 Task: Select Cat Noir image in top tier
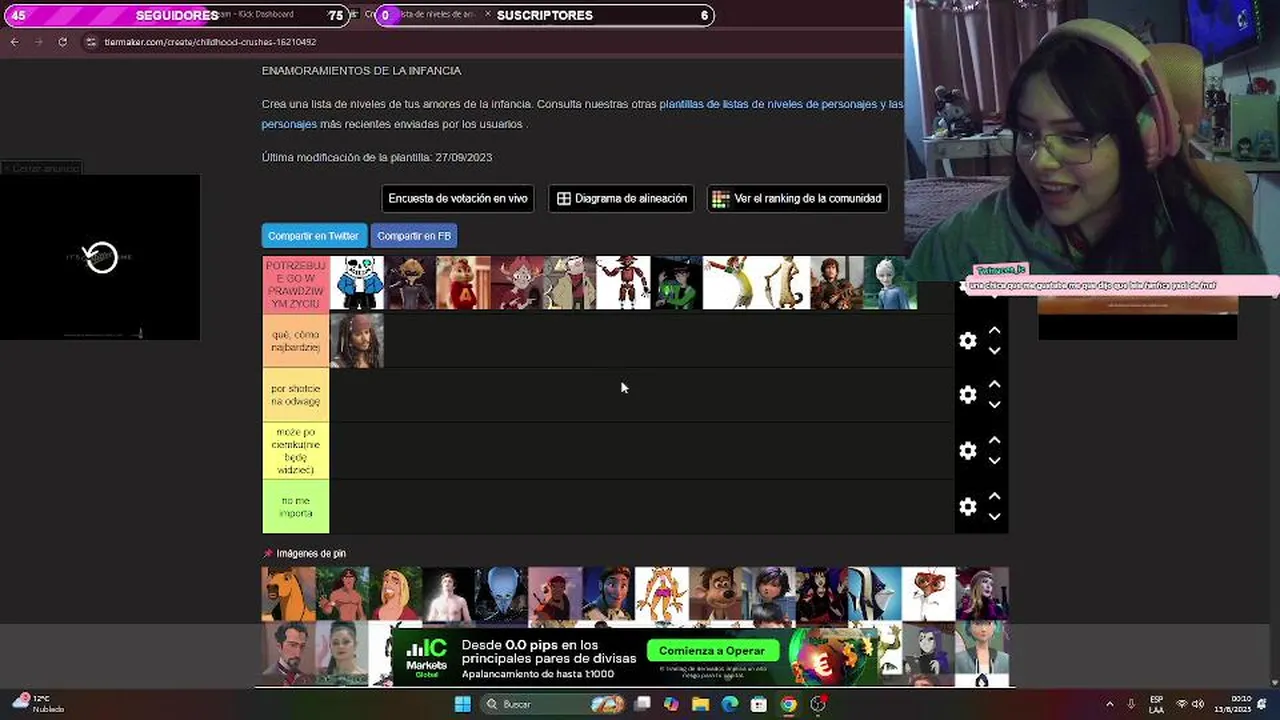(410, 283)
